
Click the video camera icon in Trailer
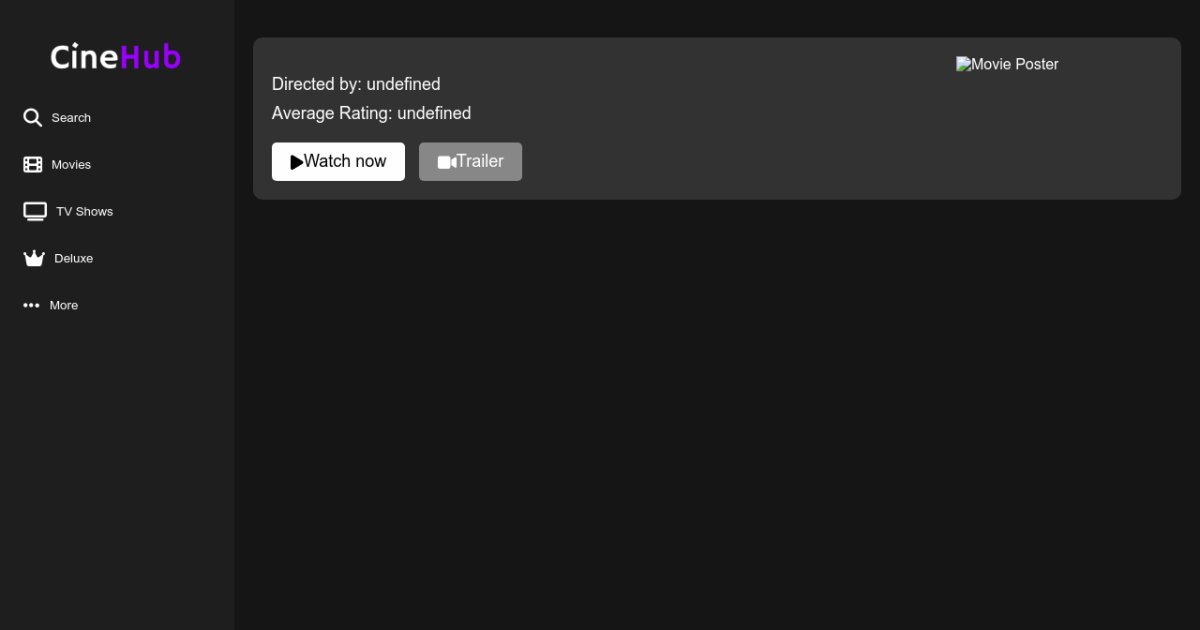[x=446, y=162]
